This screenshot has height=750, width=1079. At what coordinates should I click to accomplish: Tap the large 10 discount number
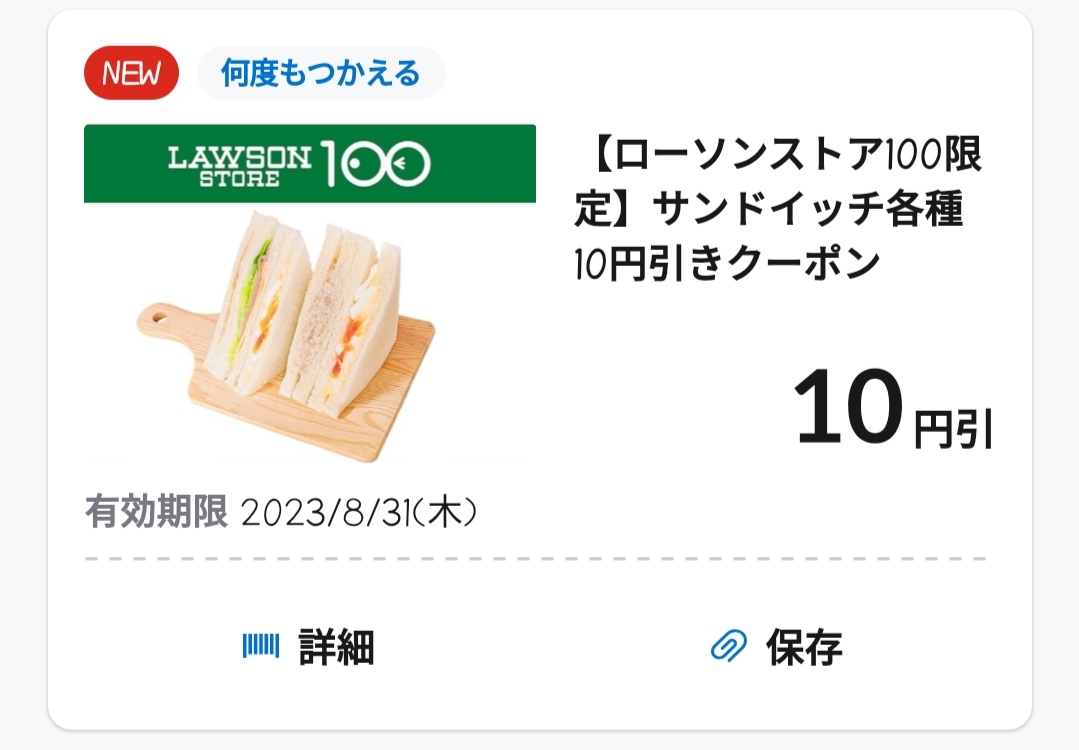click(x=848, y=407)
